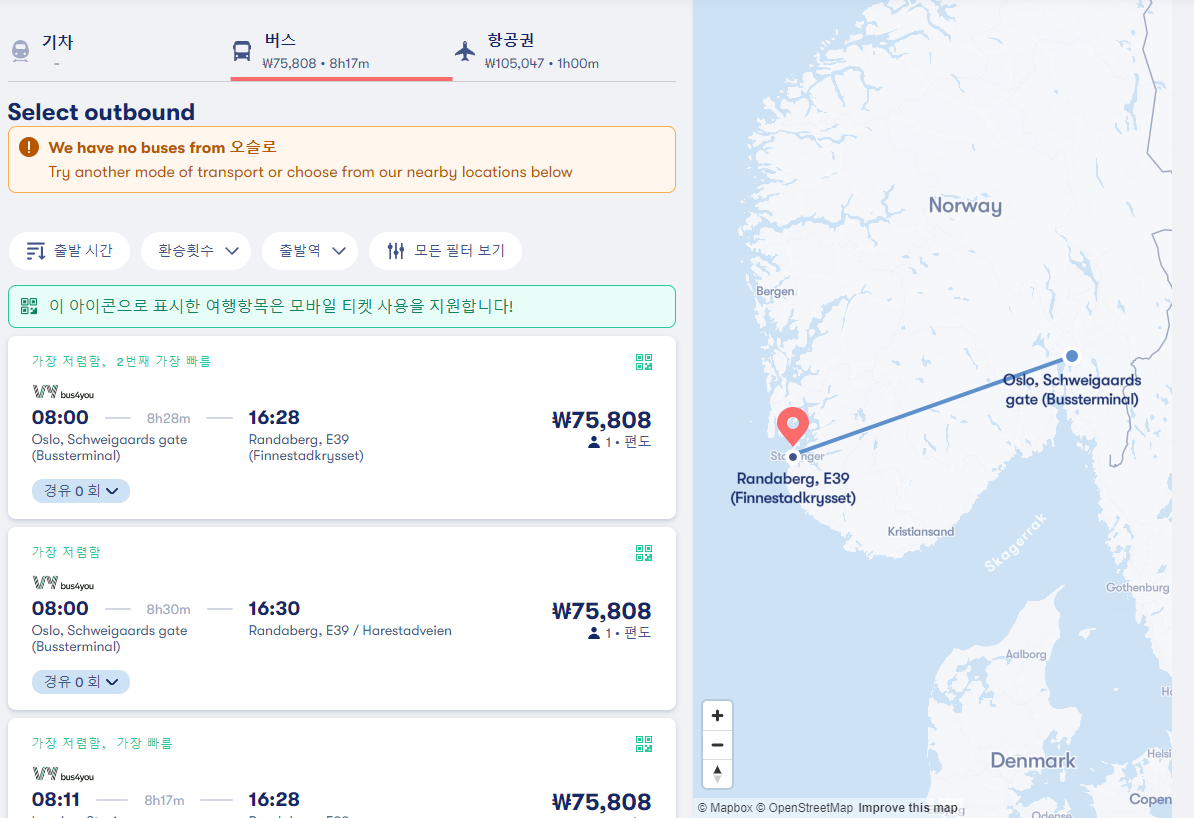Click QR icon on 16:30 trip card

click(x=644, y=553)
